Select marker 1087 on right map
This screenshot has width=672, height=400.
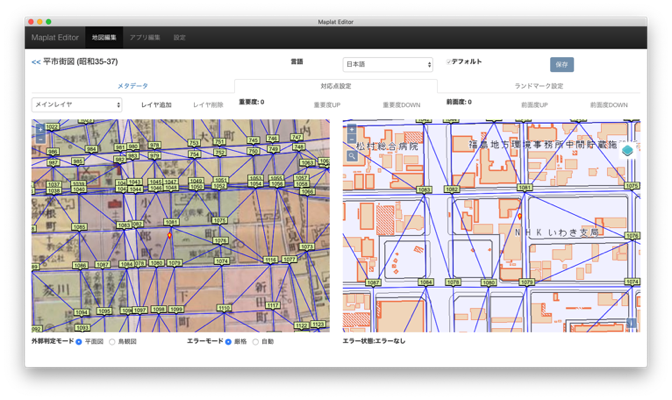[373, 283]
